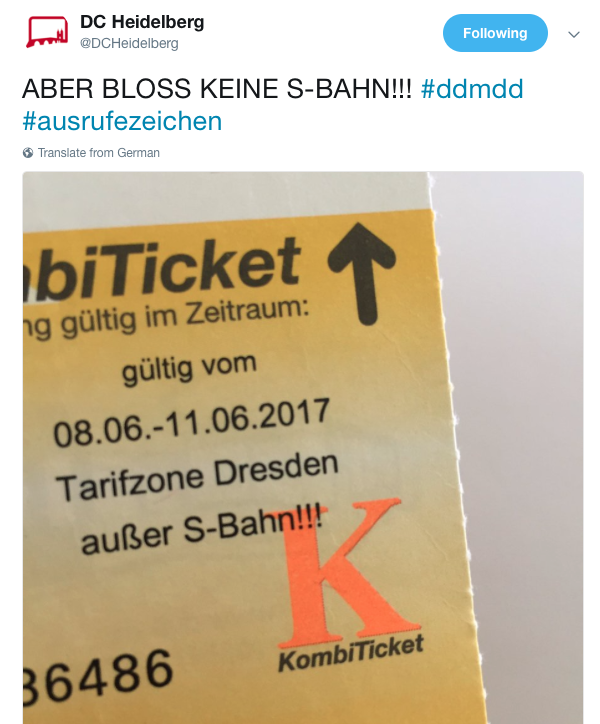
Task: Click the orange K logo in the photo
Action: click(350, 572)
